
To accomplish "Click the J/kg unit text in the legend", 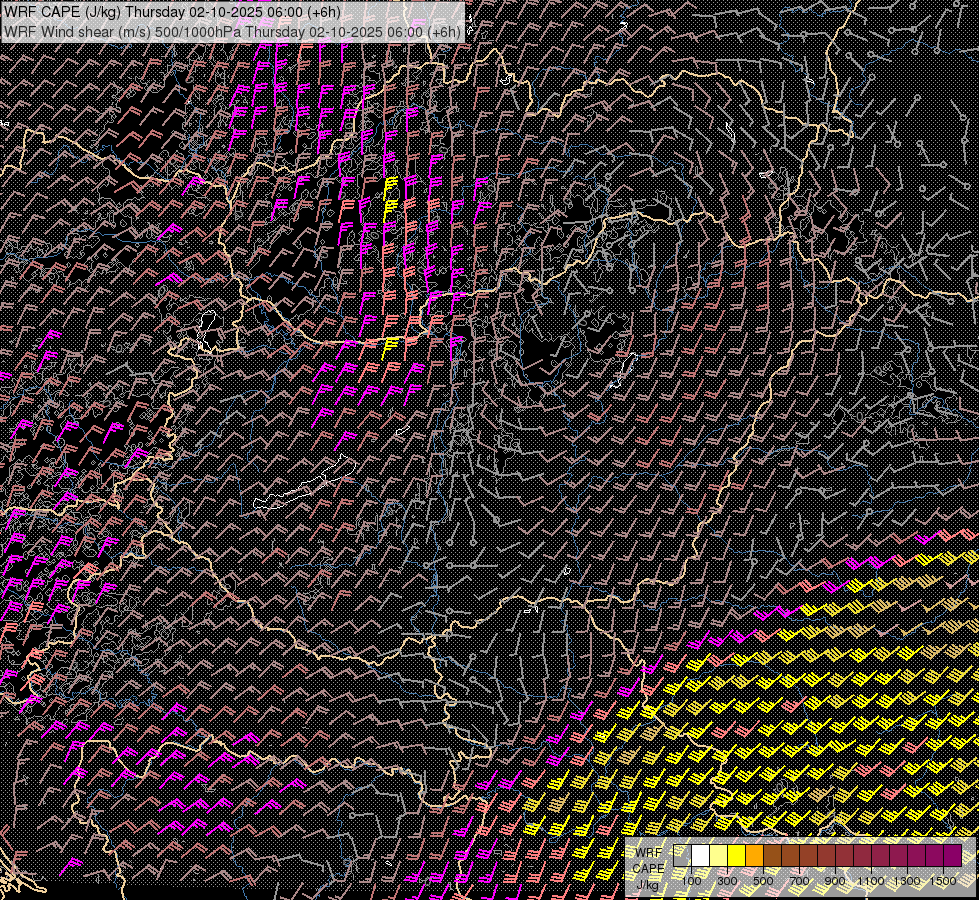I will coord(648,884).
